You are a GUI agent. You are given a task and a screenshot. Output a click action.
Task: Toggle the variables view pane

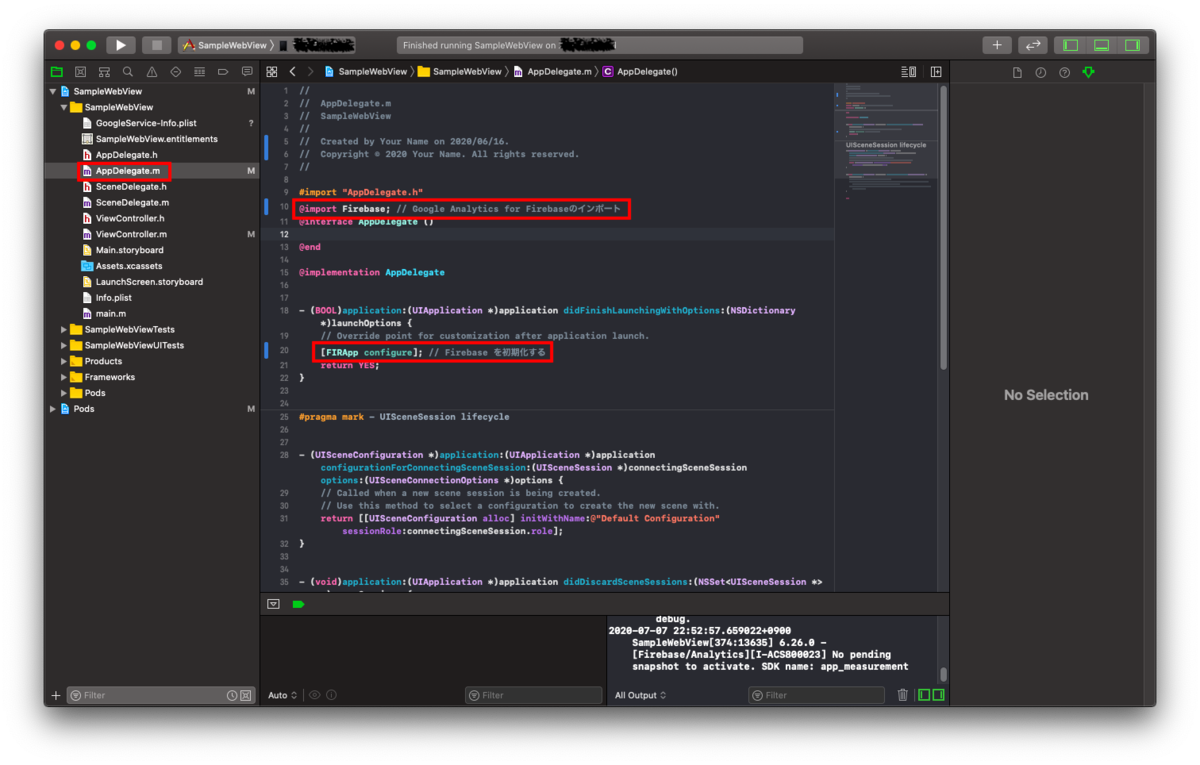(x=924, y=695)
